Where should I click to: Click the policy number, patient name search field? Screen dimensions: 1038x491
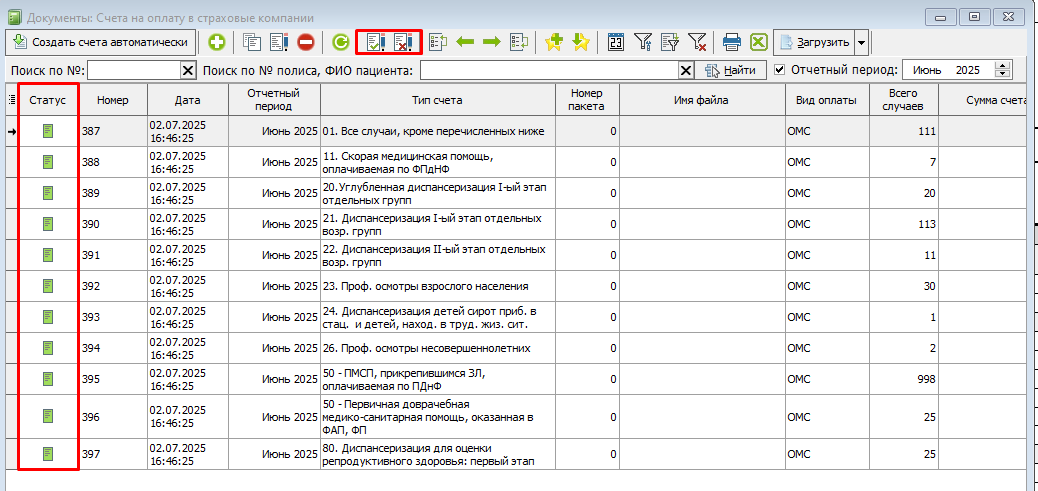[549, 70]
